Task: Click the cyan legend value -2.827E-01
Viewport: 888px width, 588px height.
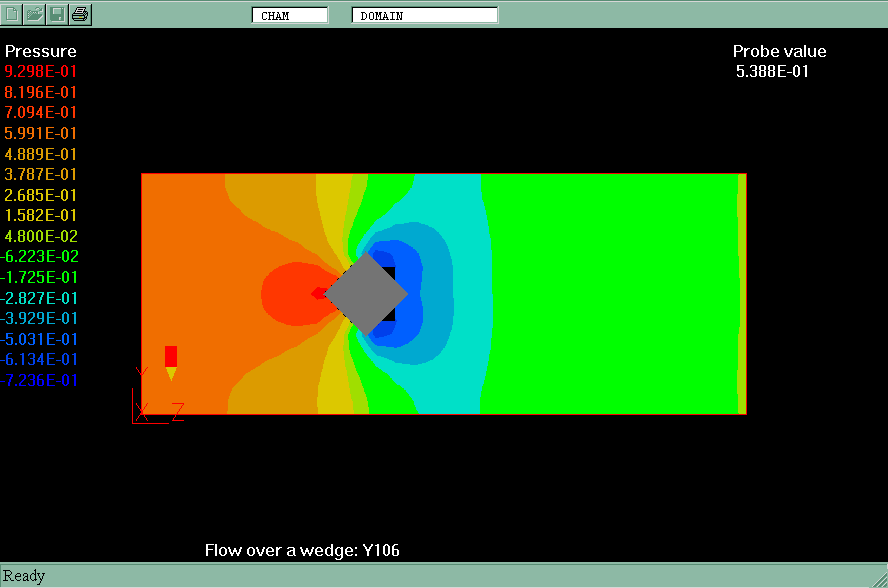Action: (41, 298)
